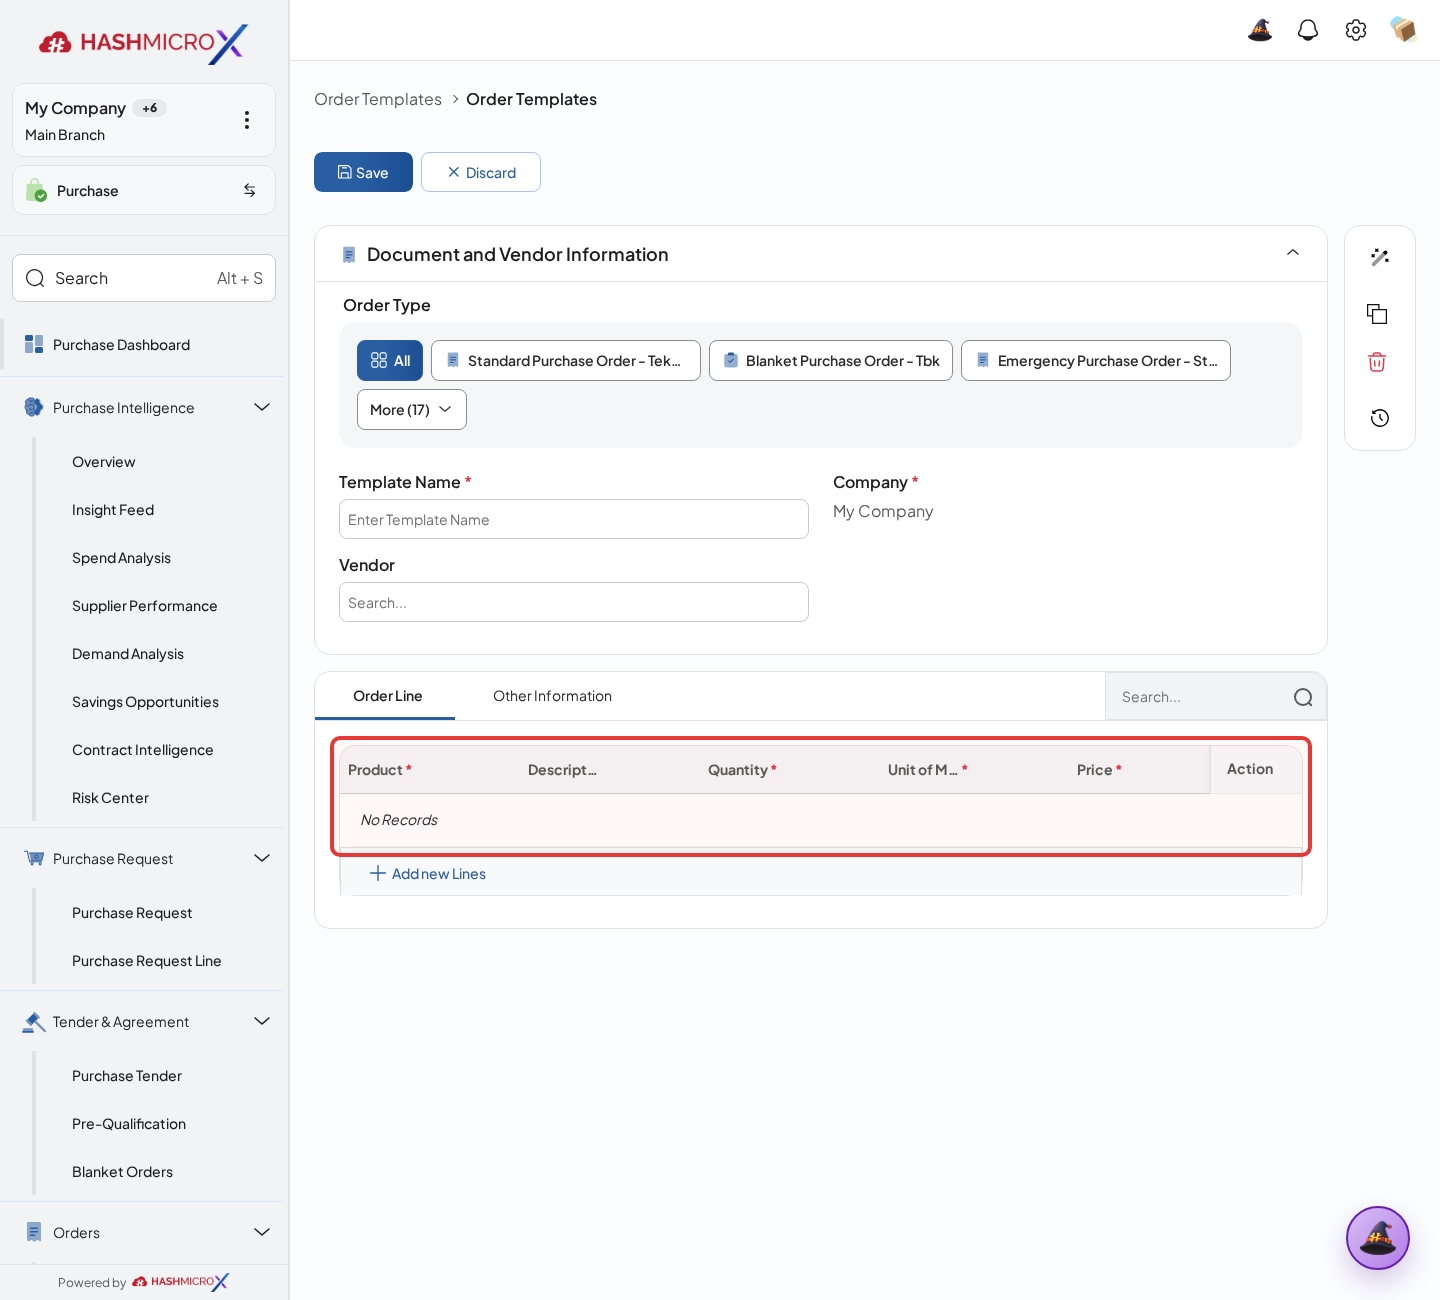Viewport: 1440px width, 1300px height.
Task: Select Standard Purchase Order order type
Action: 566,361
